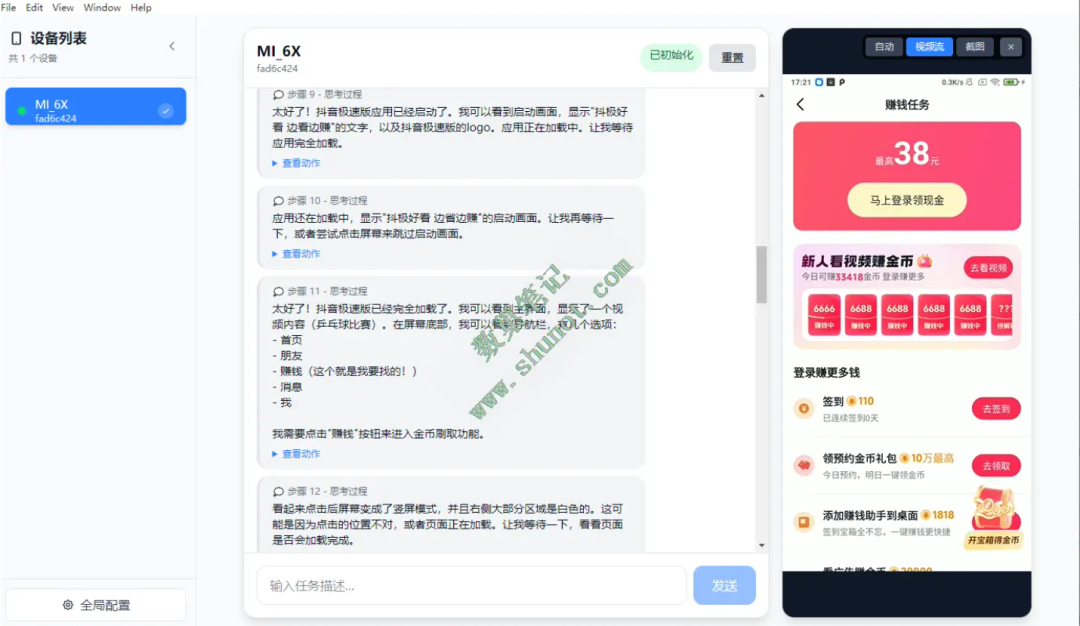This screenshot has width=1080, height=626.
Task: Focus the 输入任务描述 input field
Action: point(472,585)
